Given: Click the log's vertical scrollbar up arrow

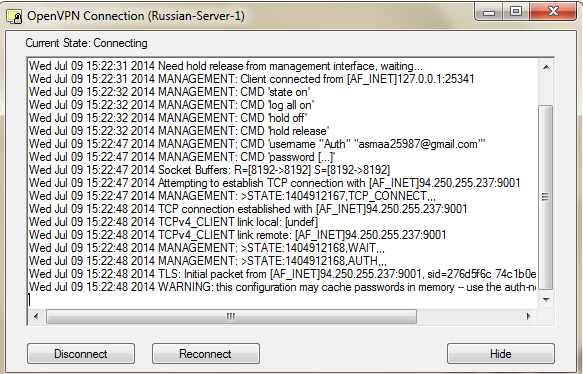Looking at the screenshot, I should click(x=546, y=67).
